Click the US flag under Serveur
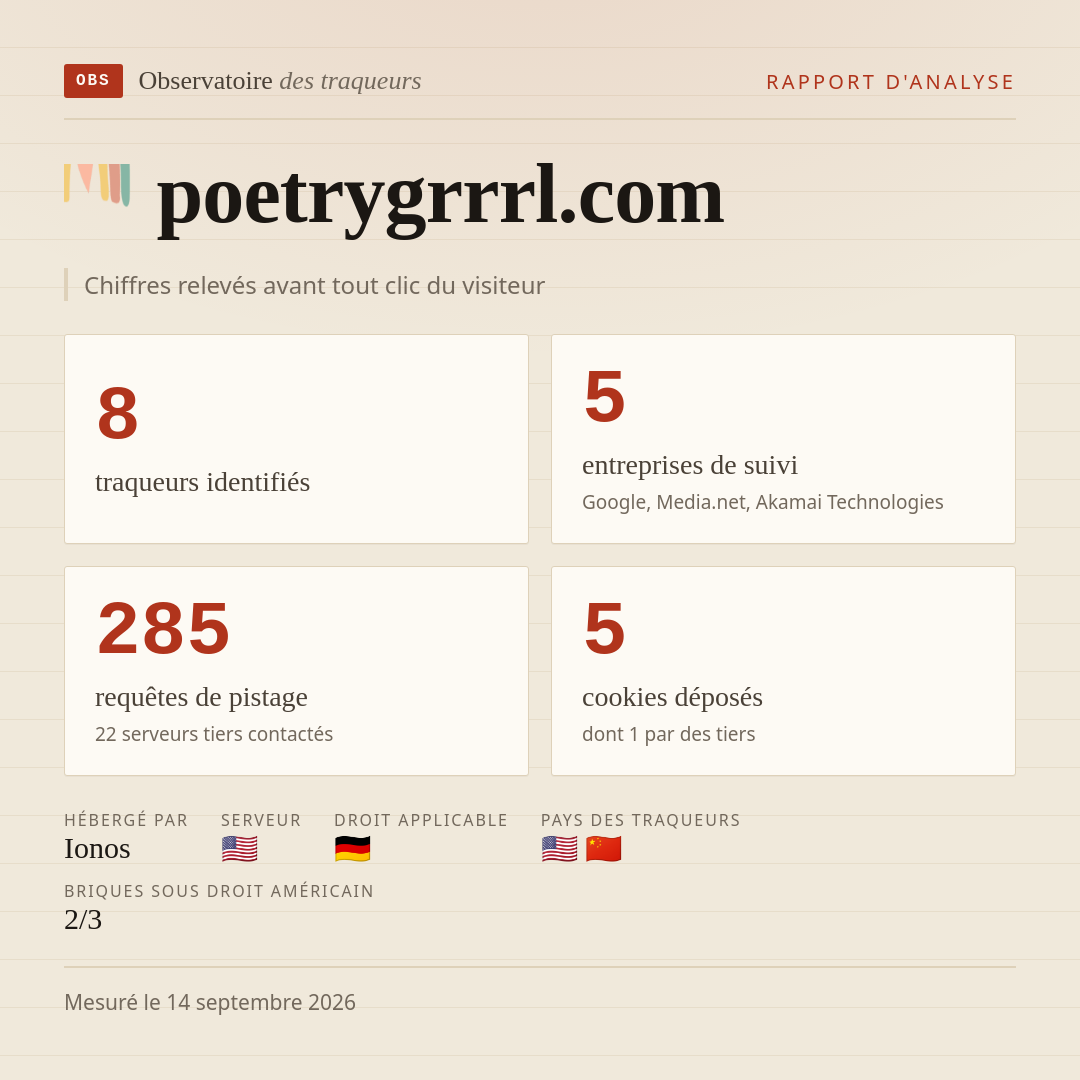 click(240, 849)
